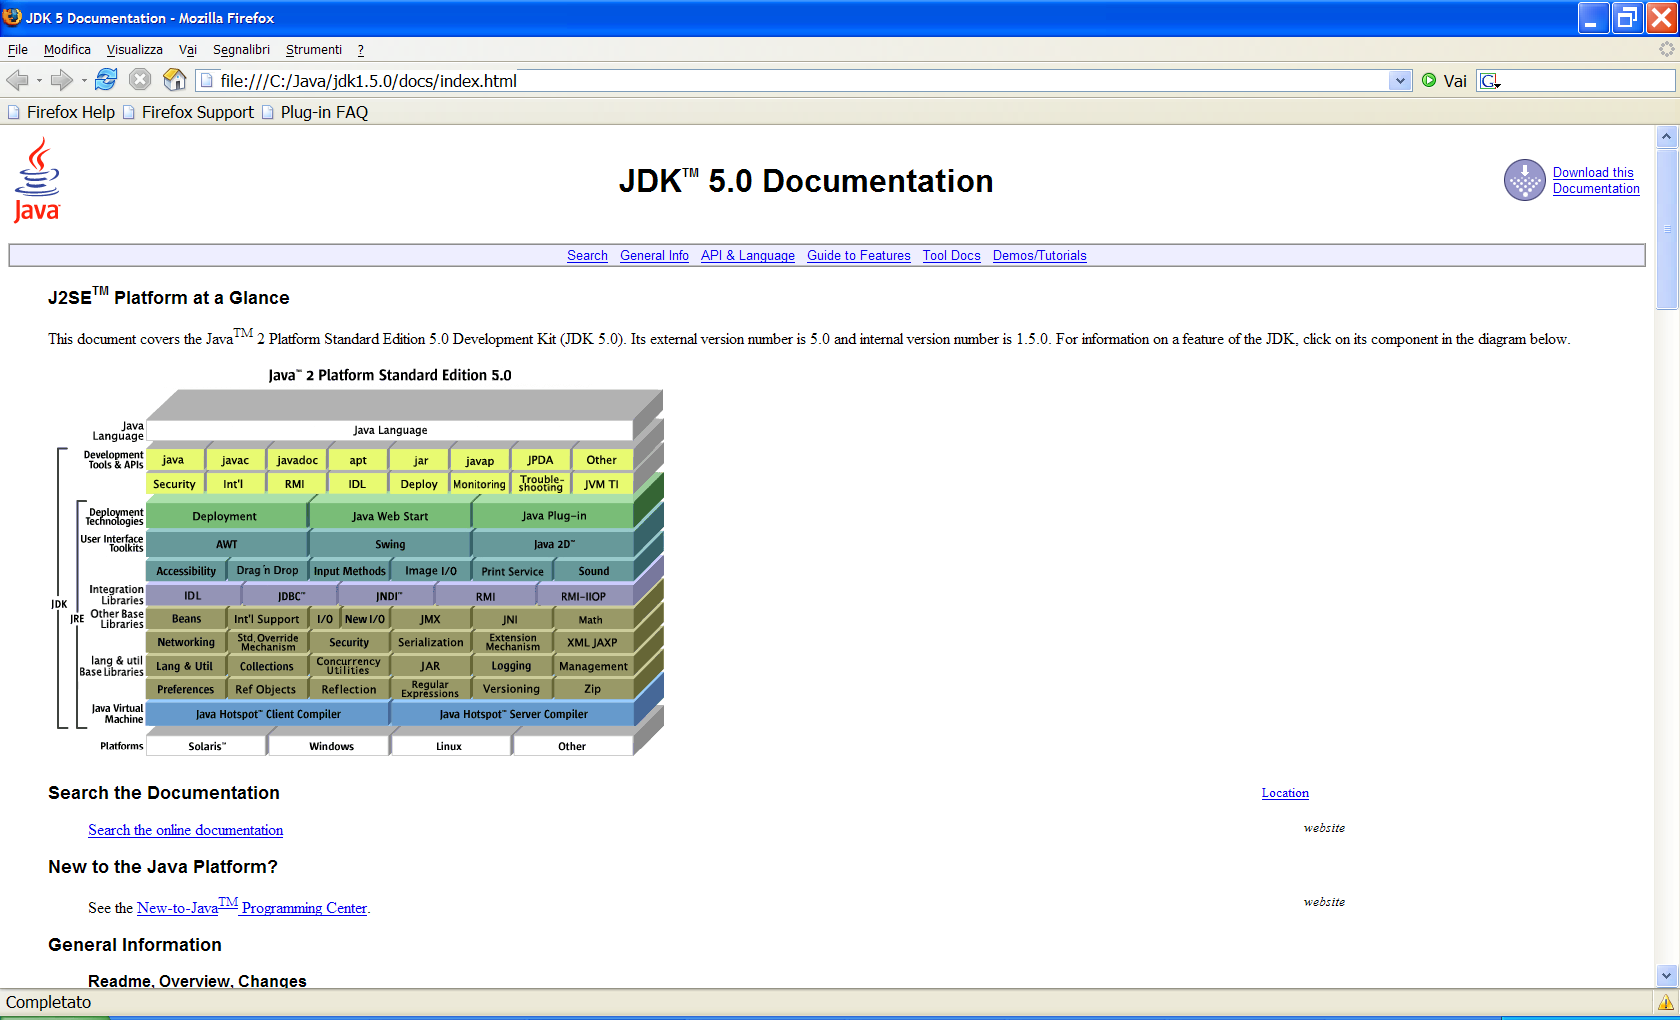Select Java Hotspot Client Compiler block
The height and width of the screenshot is (1020, 1680).
tap(268, 714)
